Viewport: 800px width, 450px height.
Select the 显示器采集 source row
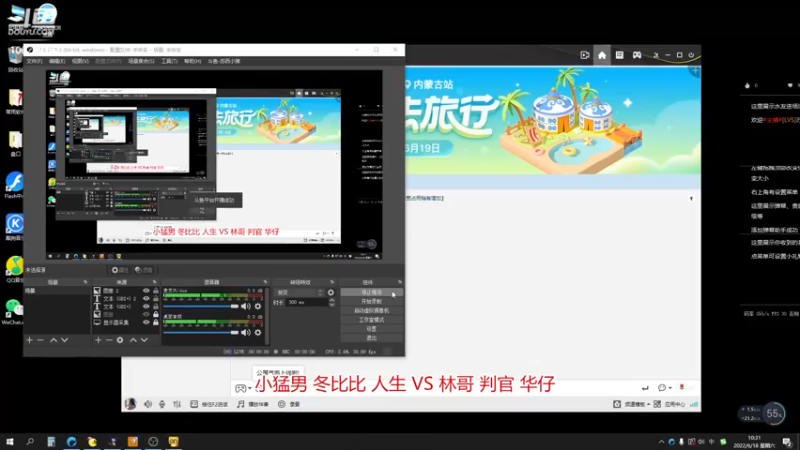tap(125, 322)
